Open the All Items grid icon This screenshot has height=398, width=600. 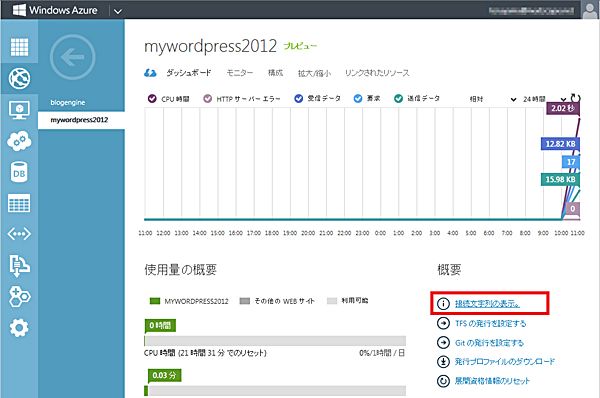[x=19, y=47]
